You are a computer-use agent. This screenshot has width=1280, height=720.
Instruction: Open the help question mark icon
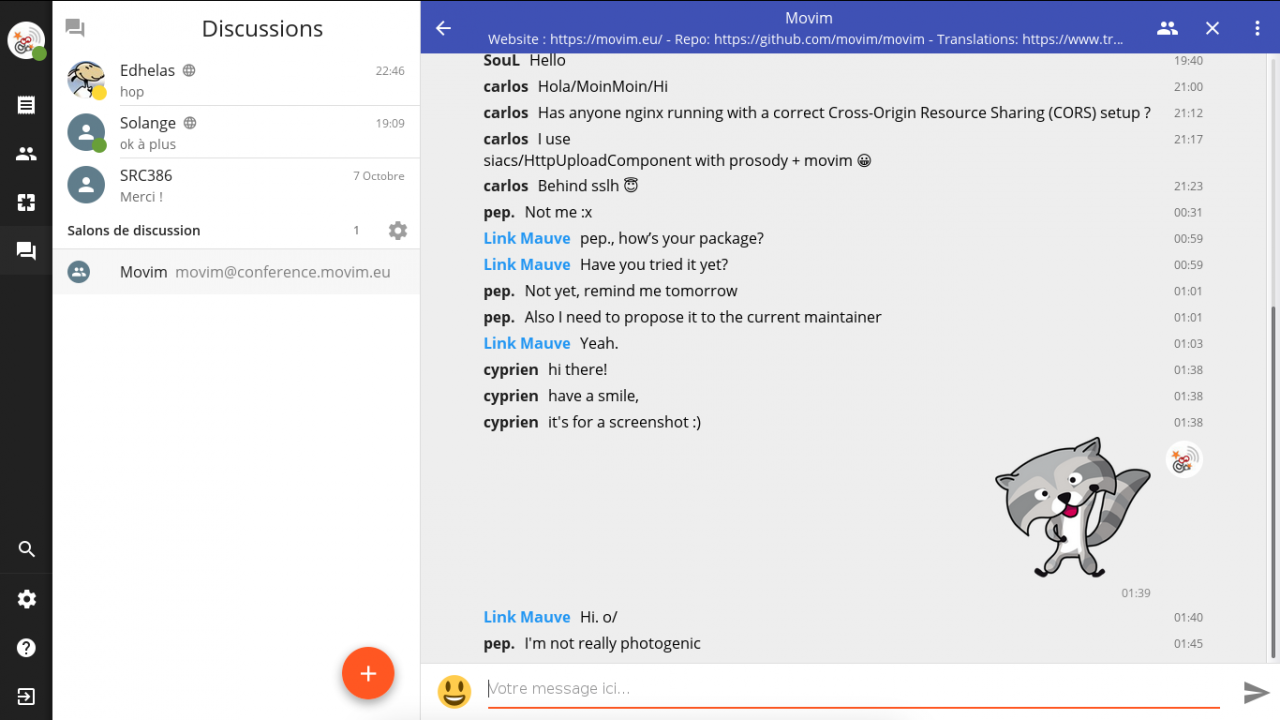tap(26, 648)
